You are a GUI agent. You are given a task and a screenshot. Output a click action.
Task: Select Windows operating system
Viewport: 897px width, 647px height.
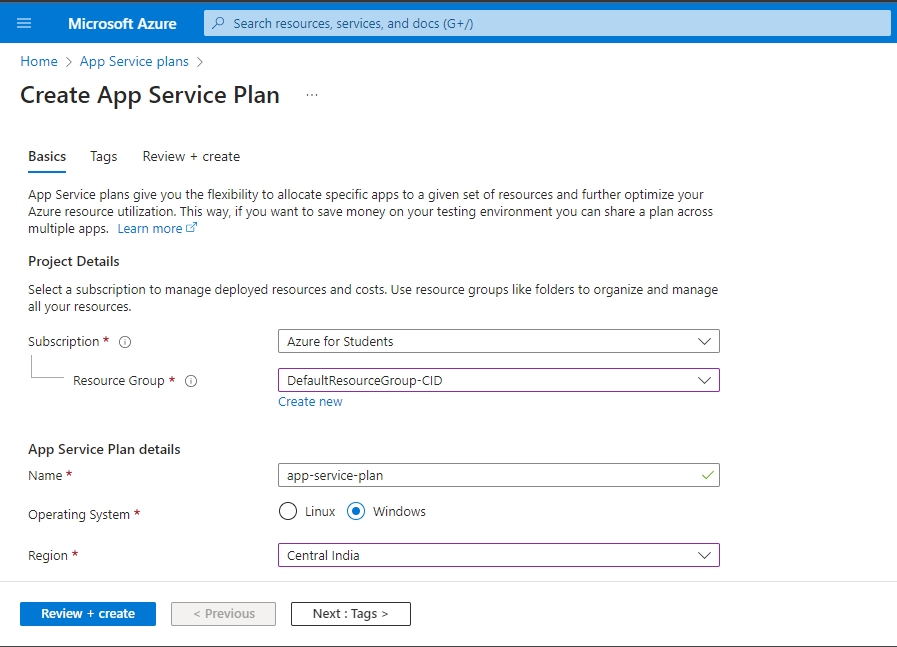356,511
